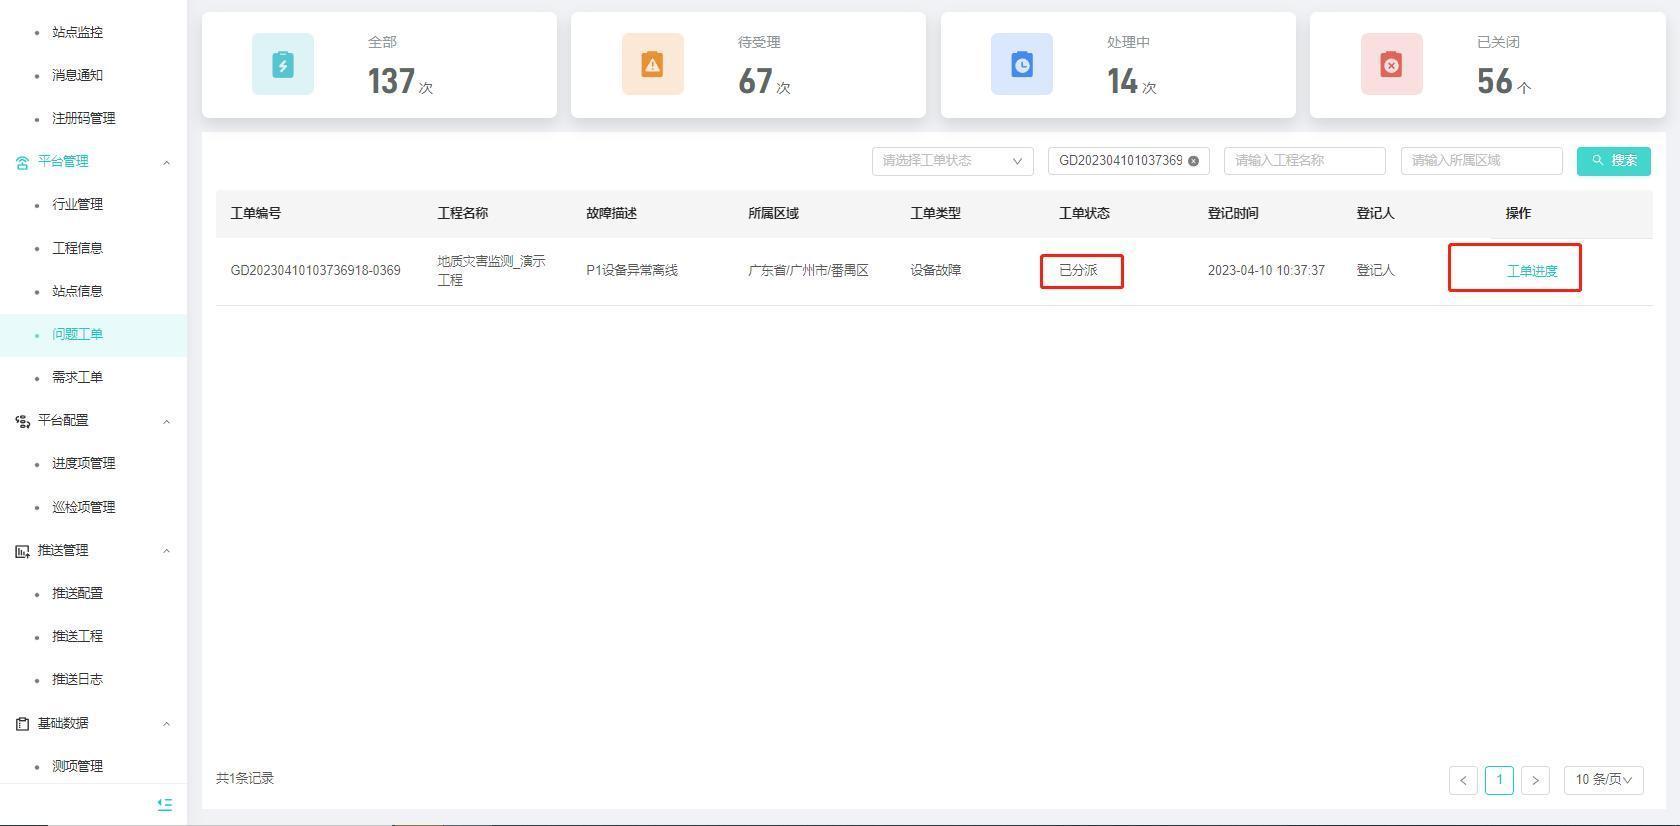Clear the work order number search field
This screenshot has height=826, width=1680.
1193,161
